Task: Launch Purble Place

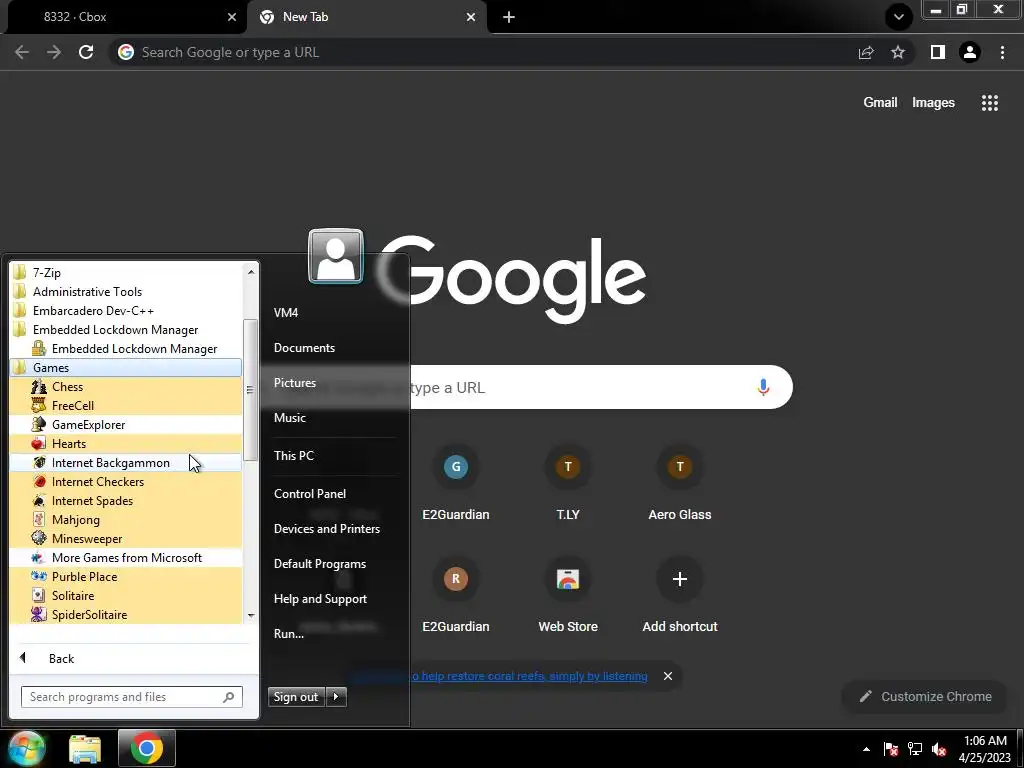Action: [x=126, y=576]
